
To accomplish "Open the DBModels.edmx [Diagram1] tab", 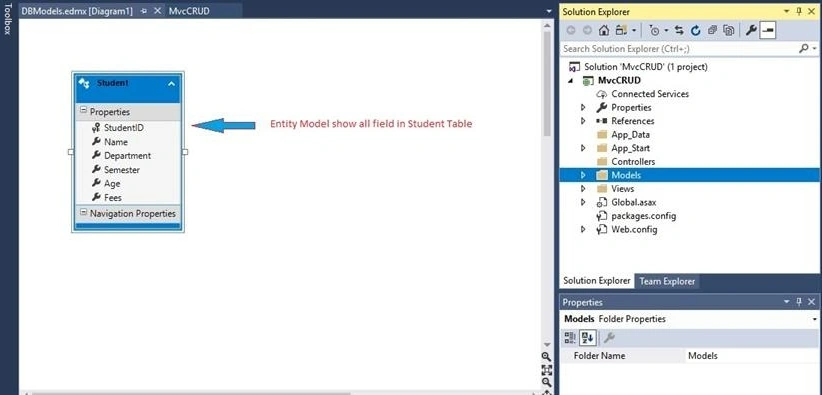I will pos(77,11).
